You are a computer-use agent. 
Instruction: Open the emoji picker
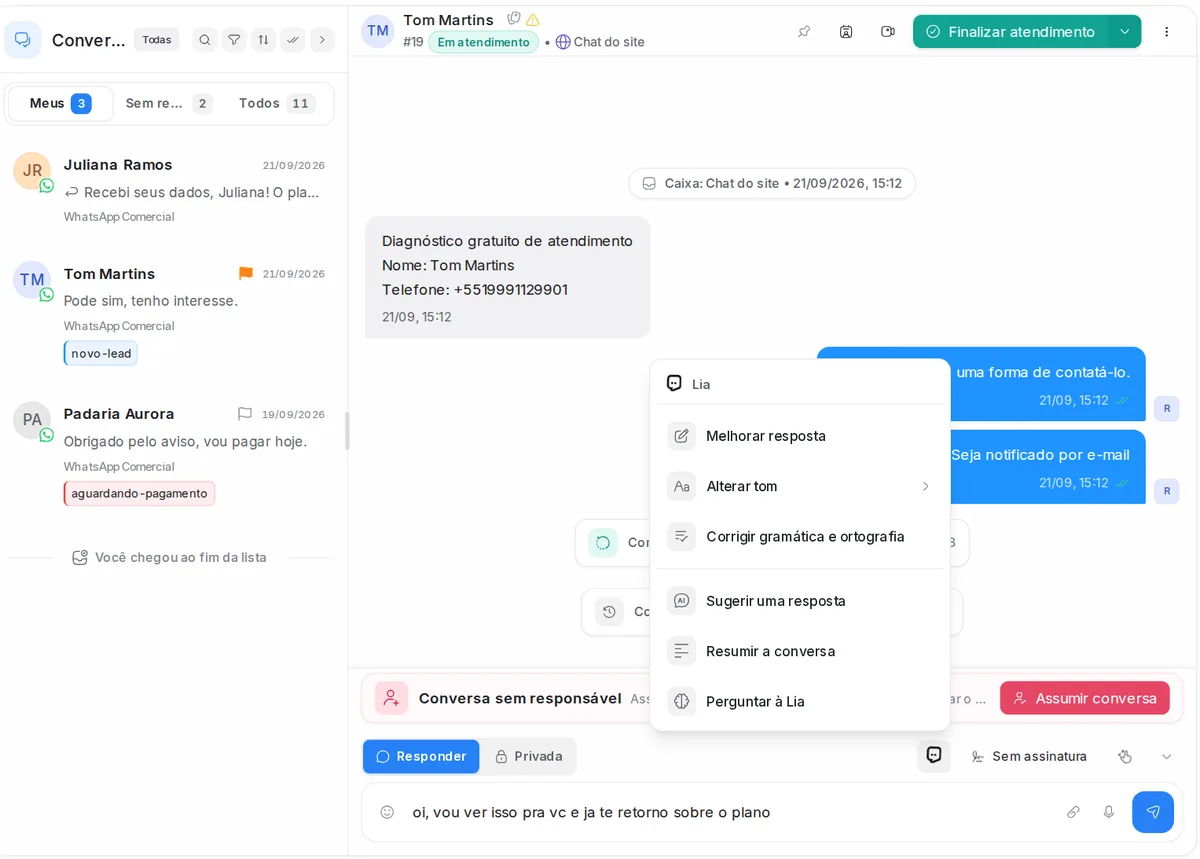click(387, 812)
